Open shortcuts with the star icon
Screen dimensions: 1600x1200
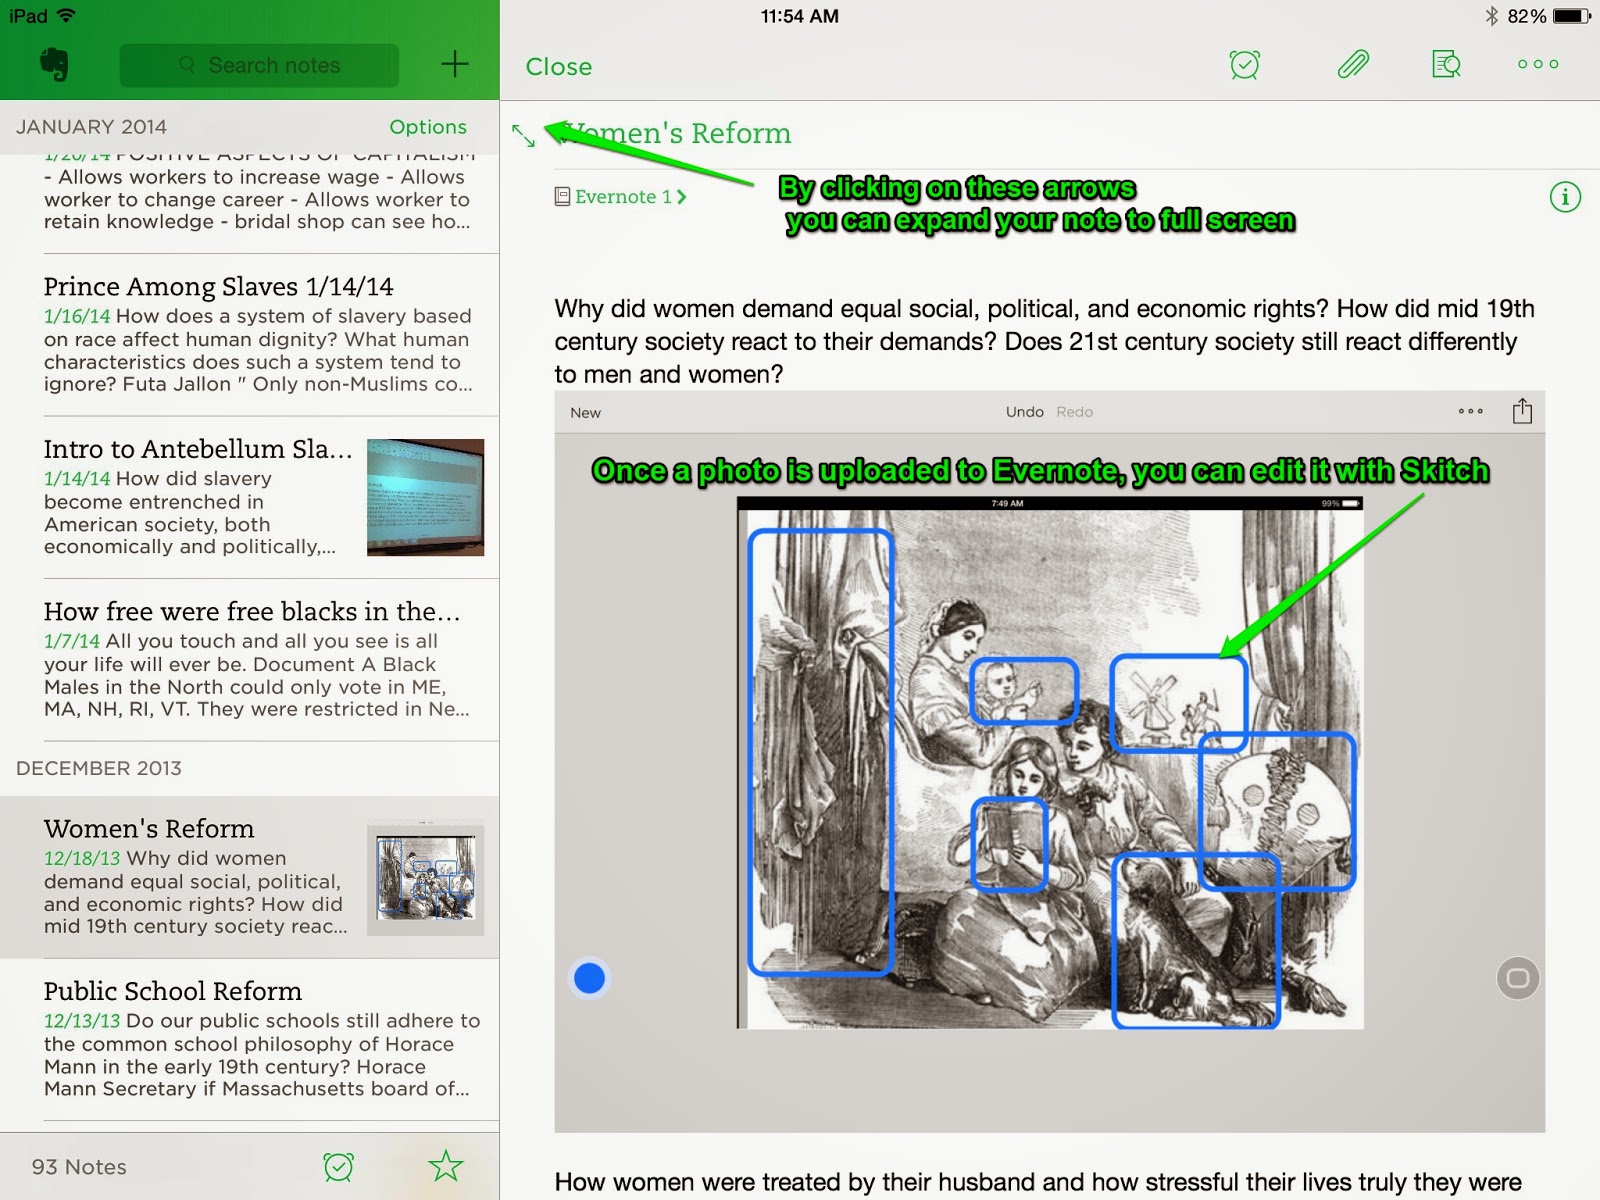446,1166
